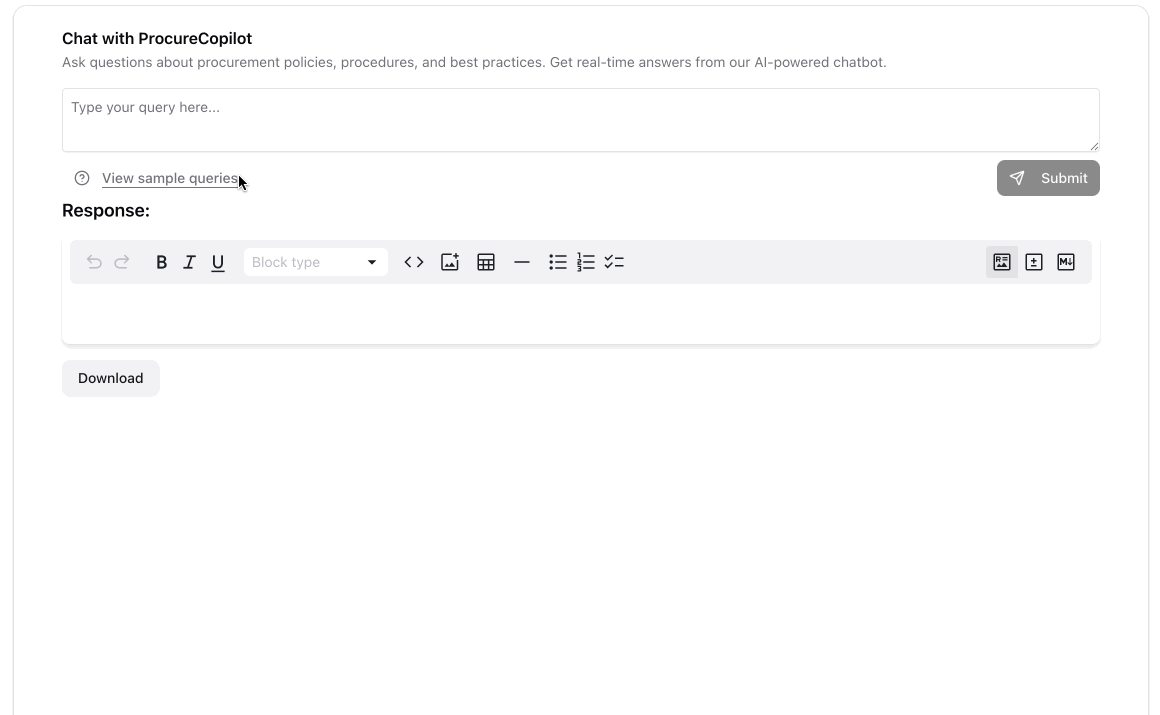Toggle bold formatting

[161, 262]
